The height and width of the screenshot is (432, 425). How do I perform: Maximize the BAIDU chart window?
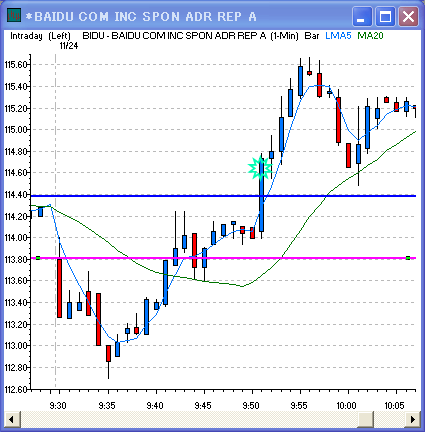pyautogui.click(x=385, y=16)
